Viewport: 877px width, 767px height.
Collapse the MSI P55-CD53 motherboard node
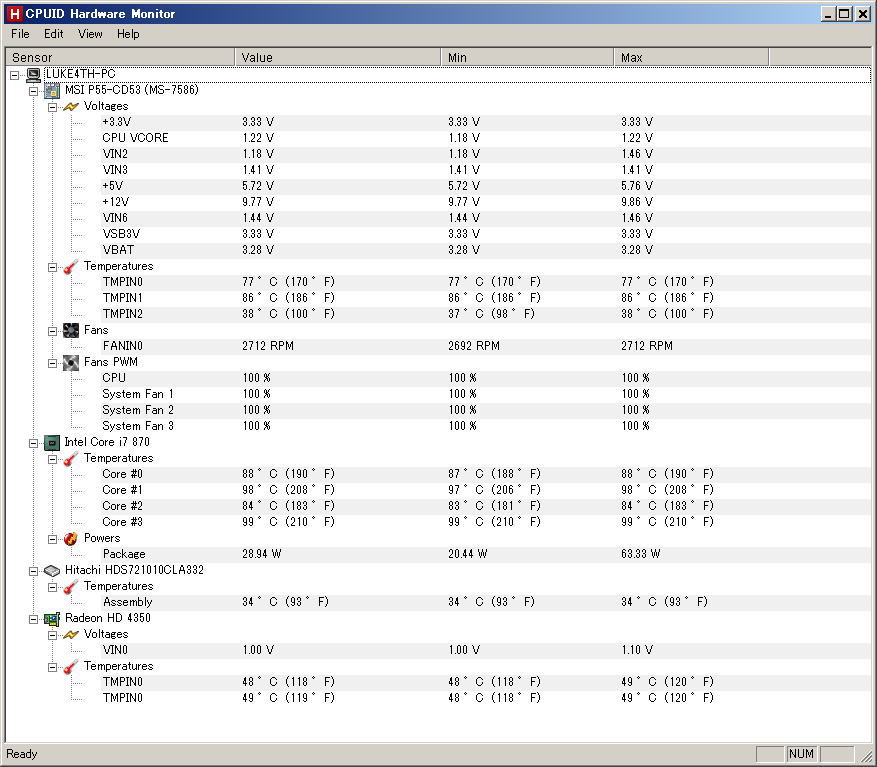pyautogui.click(x=34, y=91)
